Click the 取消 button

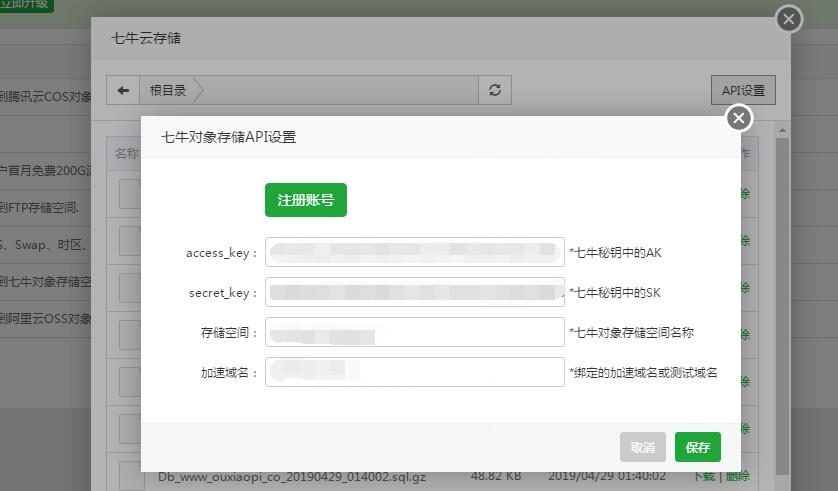(x=643, y=447)
